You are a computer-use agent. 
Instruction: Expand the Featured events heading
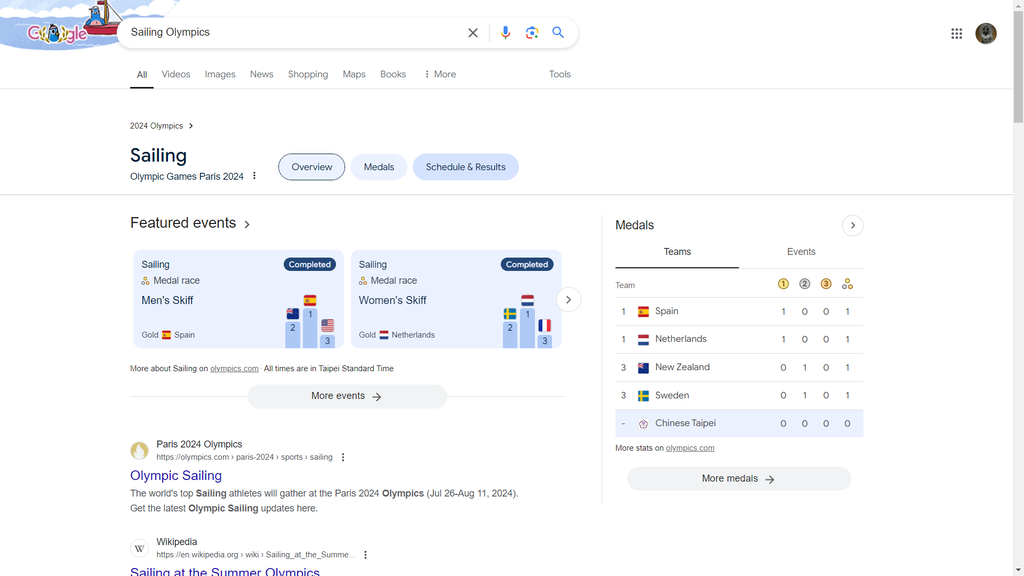189,223
